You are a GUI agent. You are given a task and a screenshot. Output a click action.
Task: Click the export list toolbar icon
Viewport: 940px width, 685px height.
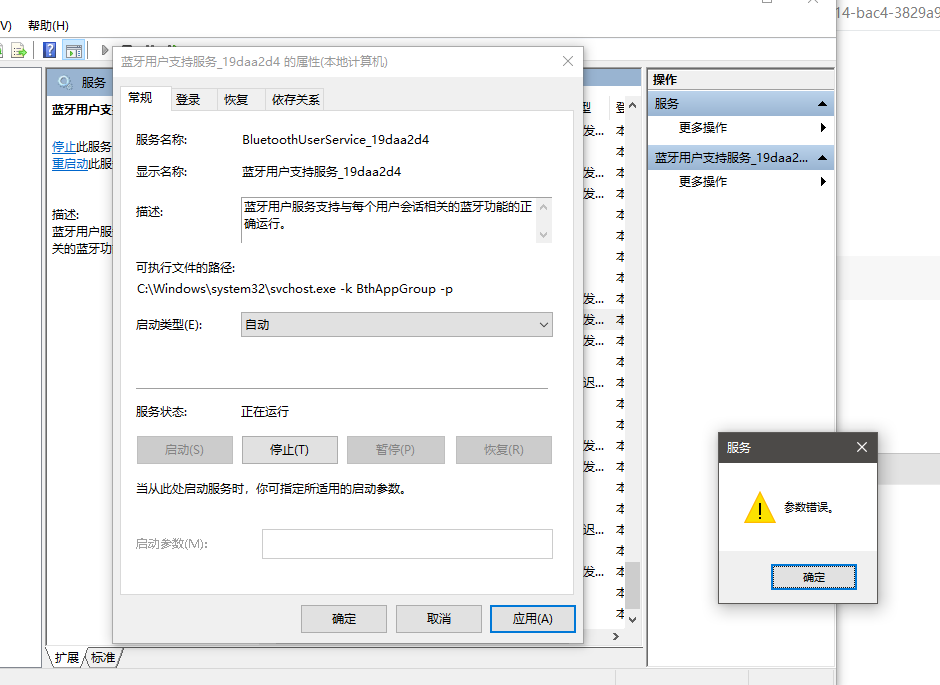point(19,50)
